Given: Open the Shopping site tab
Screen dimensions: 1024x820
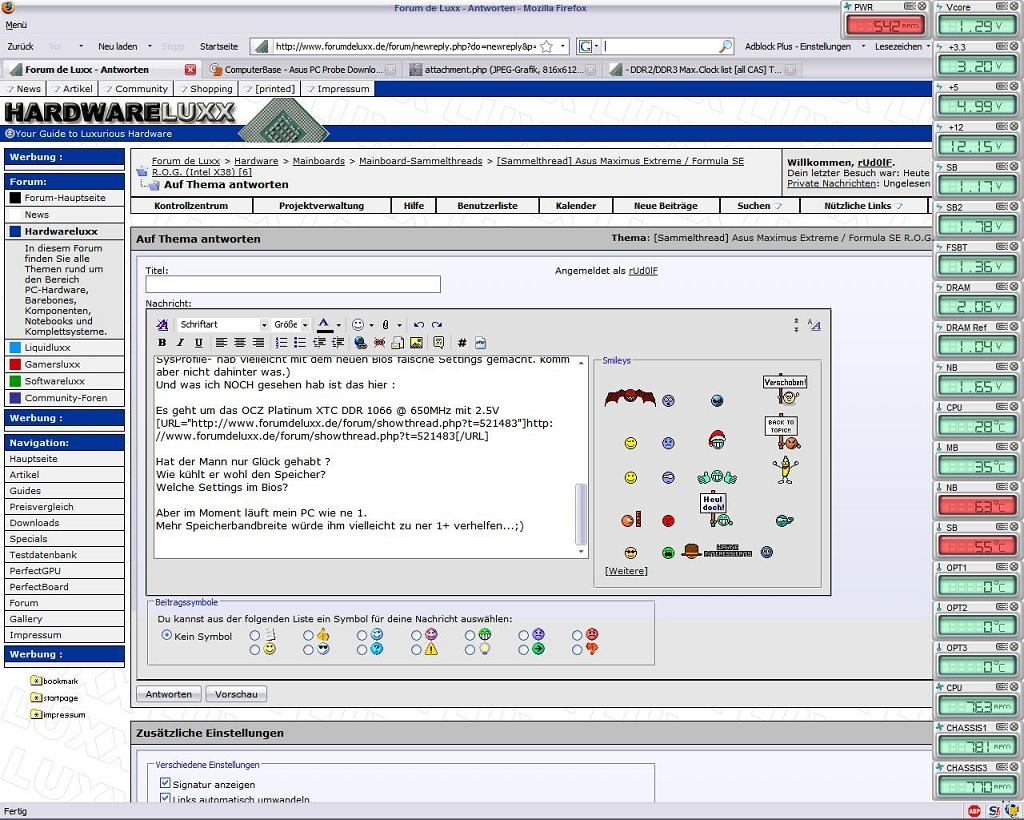Looking at the screenshot, I should click(205, 89).
